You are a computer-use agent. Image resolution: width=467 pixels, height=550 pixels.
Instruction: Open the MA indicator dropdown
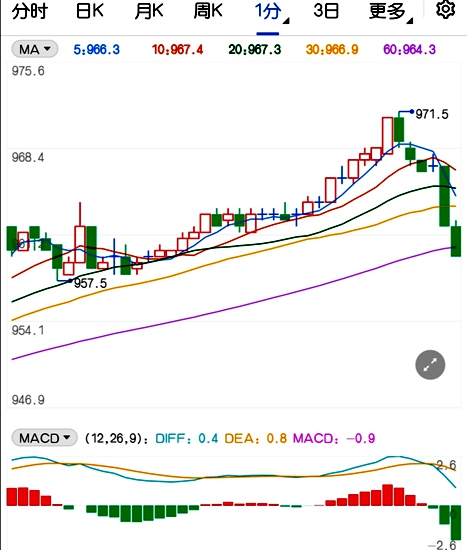click(x=35, y=49)
